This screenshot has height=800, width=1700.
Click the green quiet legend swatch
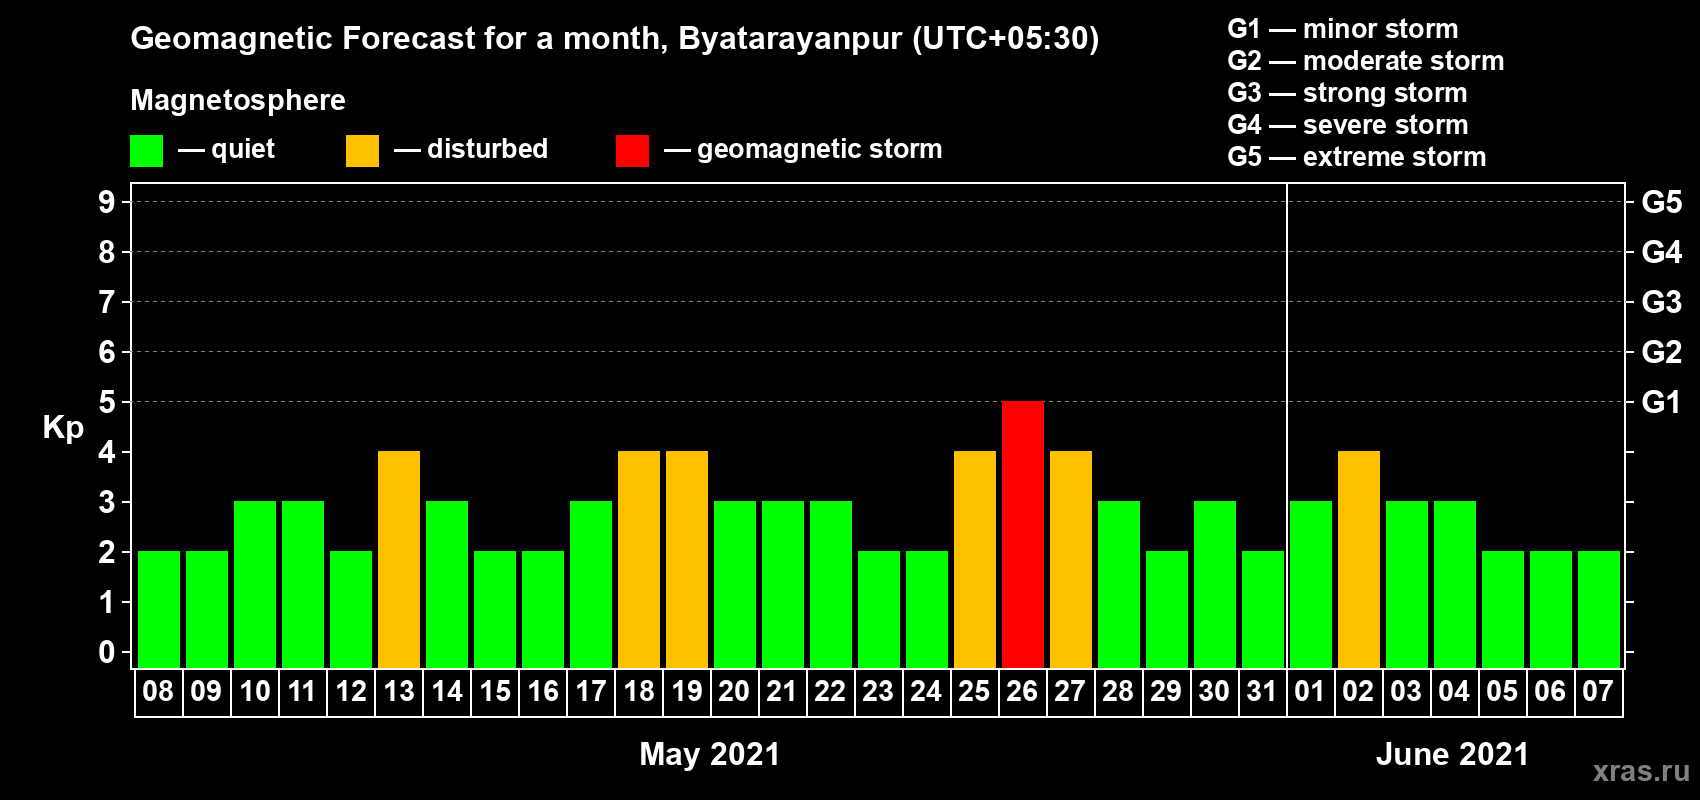coord(146,151)
